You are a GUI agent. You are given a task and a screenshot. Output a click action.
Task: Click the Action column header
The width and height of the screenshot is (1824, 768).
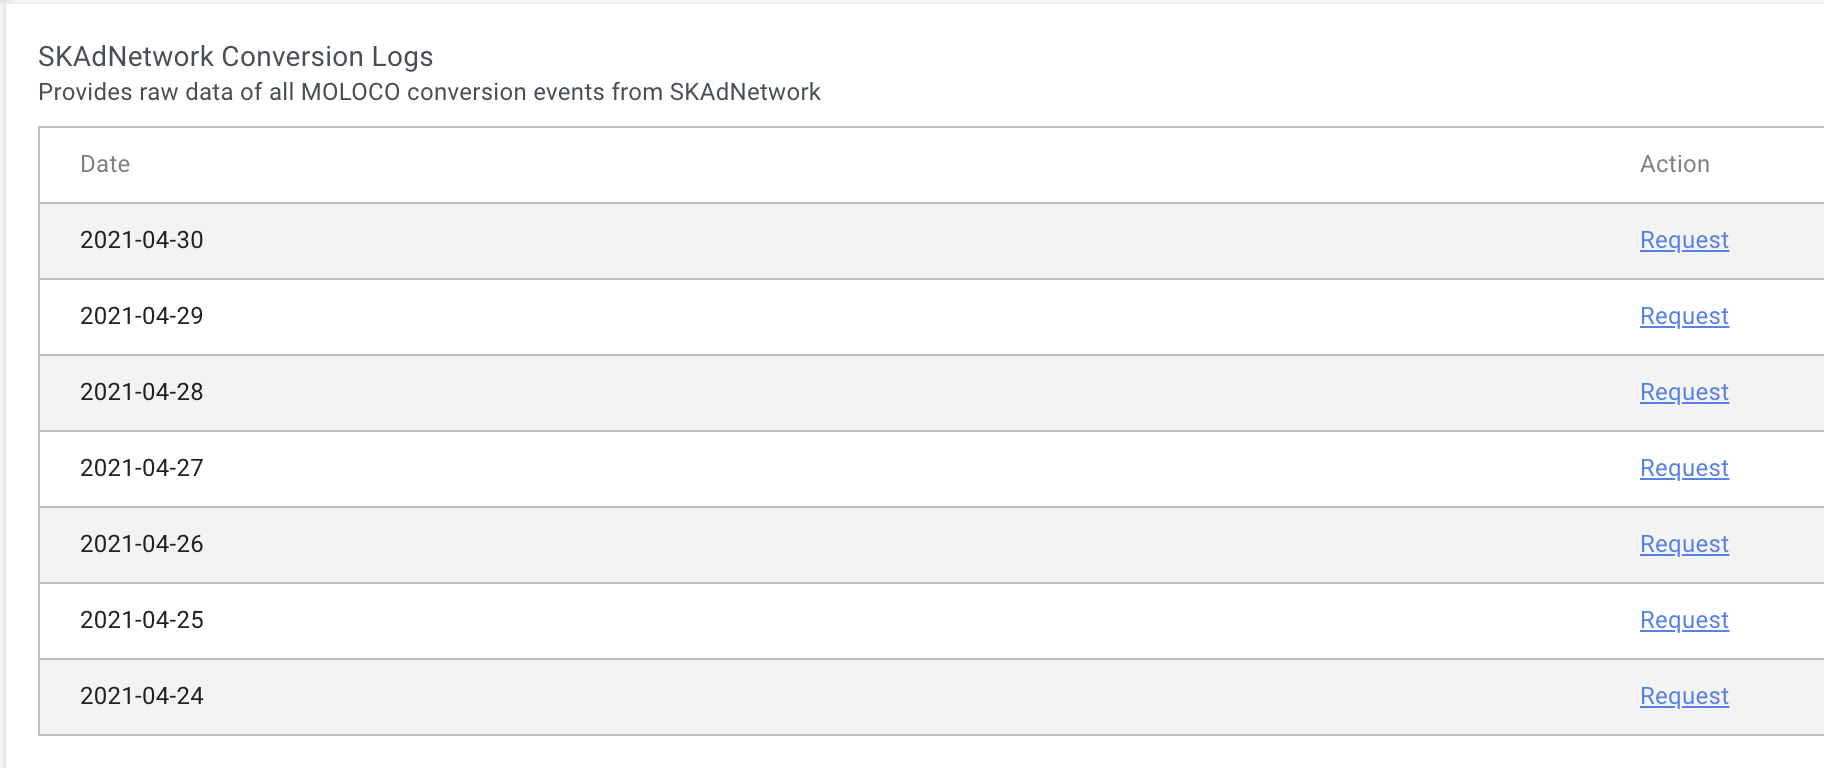[1674, 164]
